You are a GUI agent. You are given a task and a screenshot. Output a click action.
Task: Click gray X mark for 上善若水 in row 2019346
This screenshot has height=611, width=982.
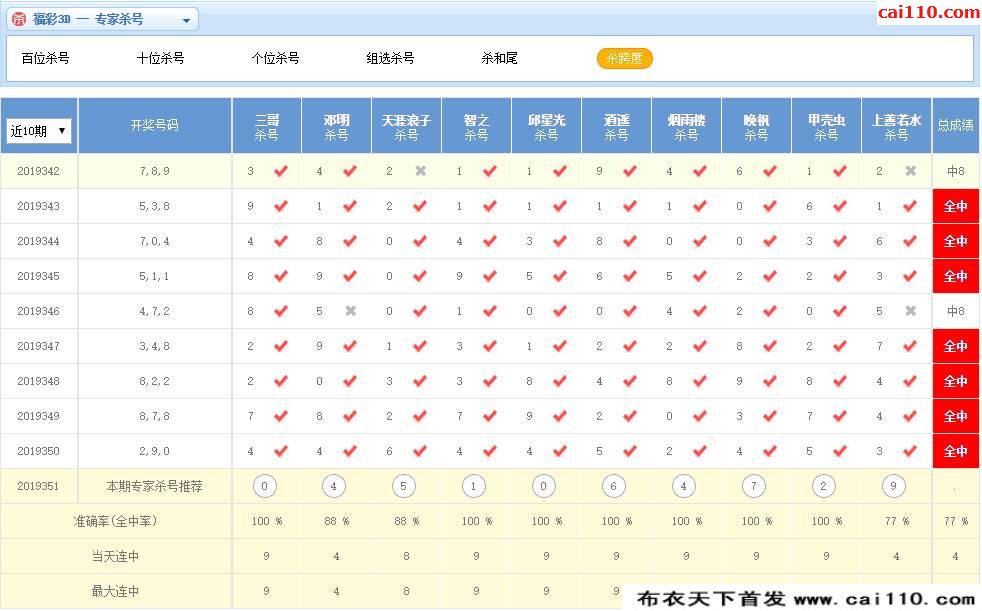(x=911, y=311)
